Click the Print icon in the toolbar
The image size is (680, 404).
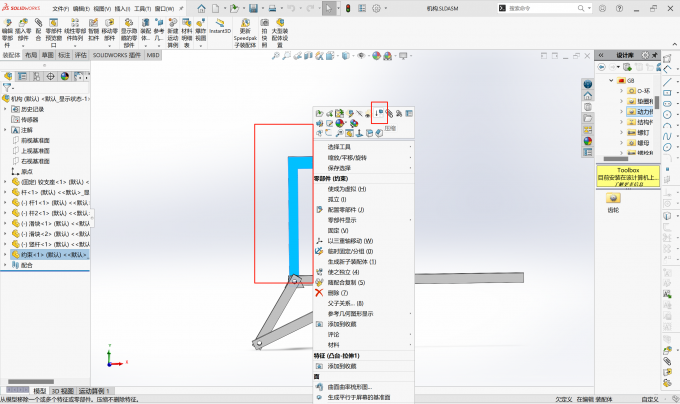pos(272,8)
